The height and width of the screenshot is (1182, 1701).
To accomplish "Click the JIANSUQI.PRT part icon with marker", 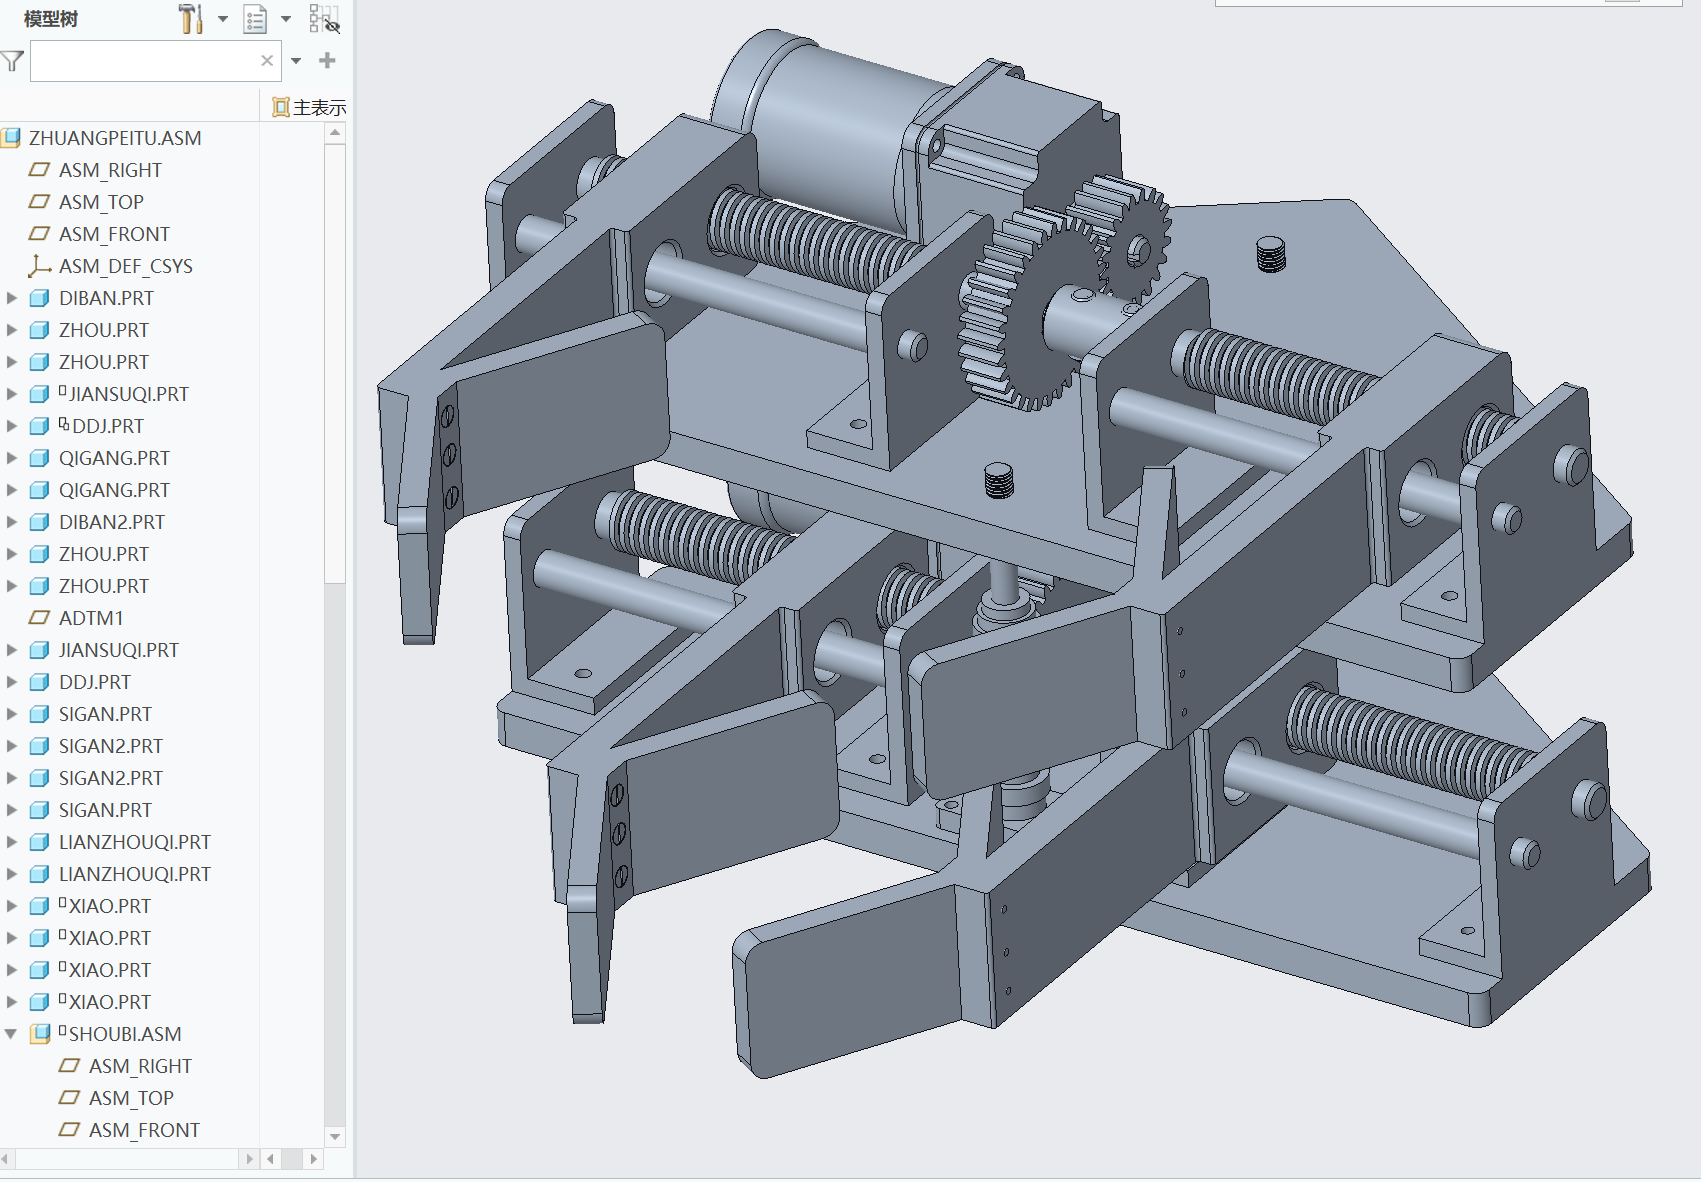I will coord(40,394).
